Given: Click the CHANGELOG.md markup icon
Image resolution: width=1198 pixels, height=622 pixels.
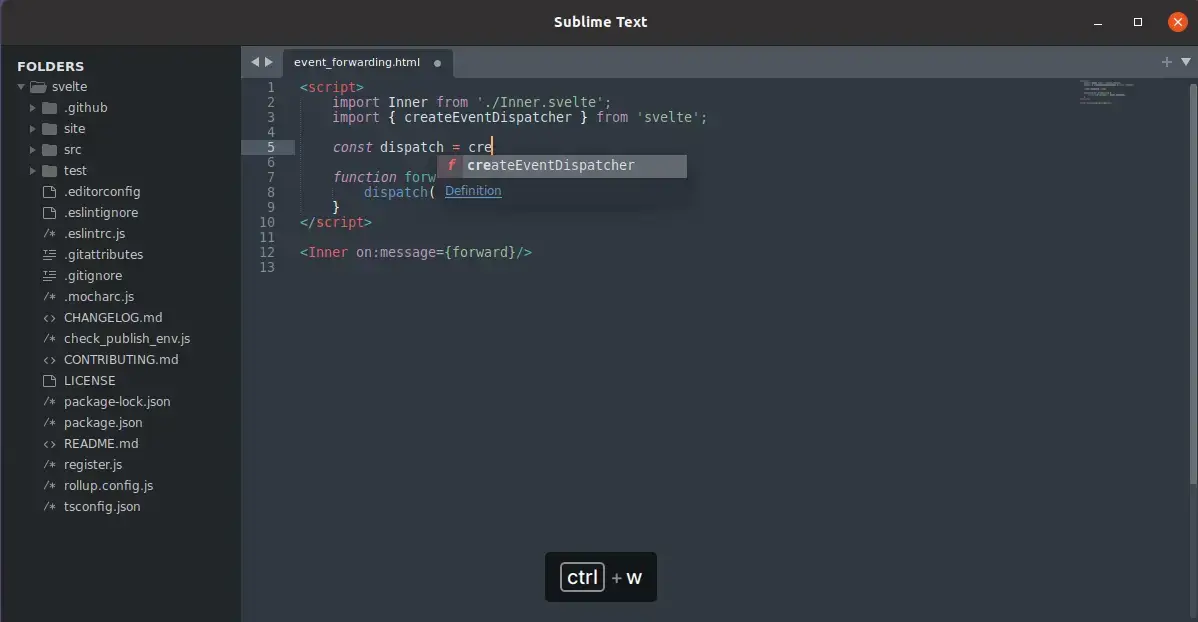Looking at the screenshot, I should [x=50, y=318].
